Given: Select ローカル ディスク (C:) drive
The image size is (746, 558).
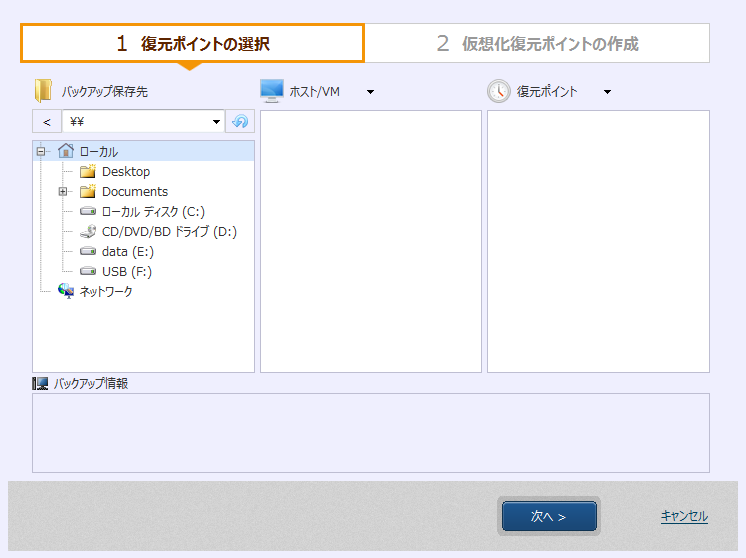Looking at the screenshot, I should click(153, 212).
